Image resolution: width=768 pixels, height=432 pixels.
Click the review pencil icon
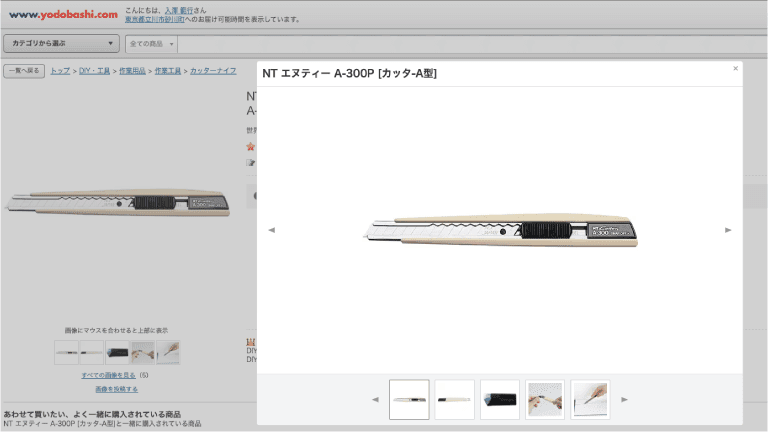coord(251,163)
